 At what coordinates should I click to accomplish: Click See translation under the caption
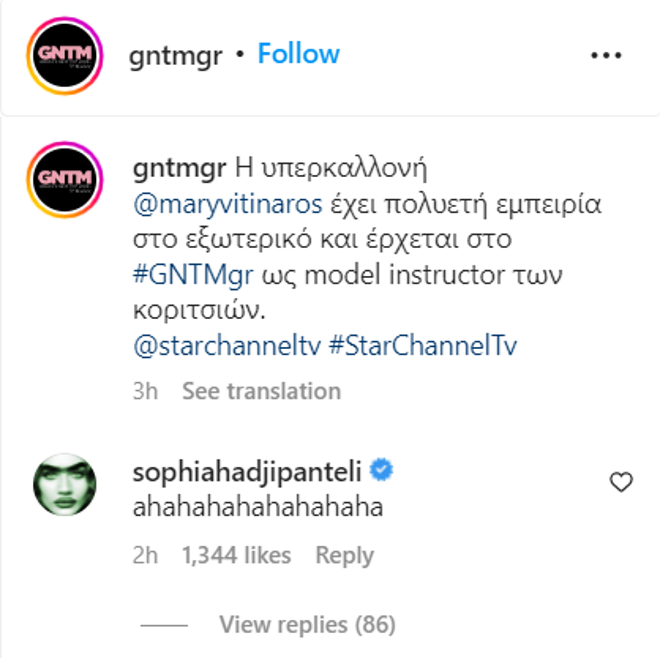pyautogui.click(x=261, y=391)
